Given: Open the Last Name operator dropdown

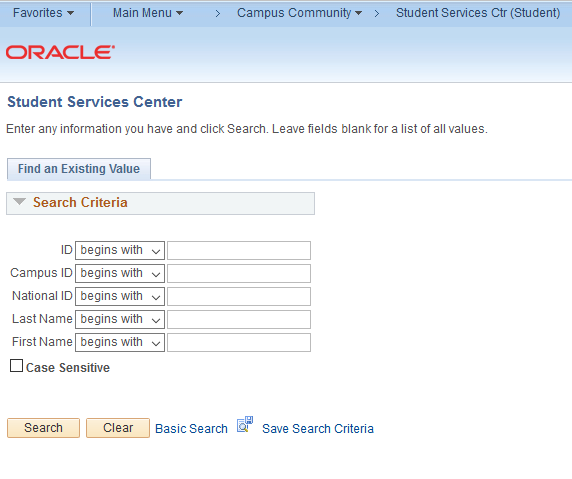Looking at the screenshot, I should [x=120, y=319].
